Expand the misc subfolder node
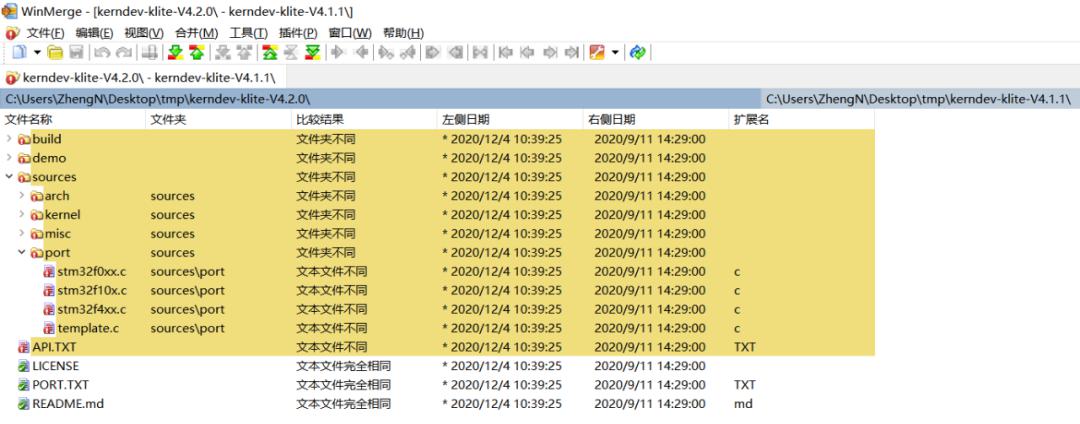The height and width of the screenshot is (424, 1080). [22, 233]
